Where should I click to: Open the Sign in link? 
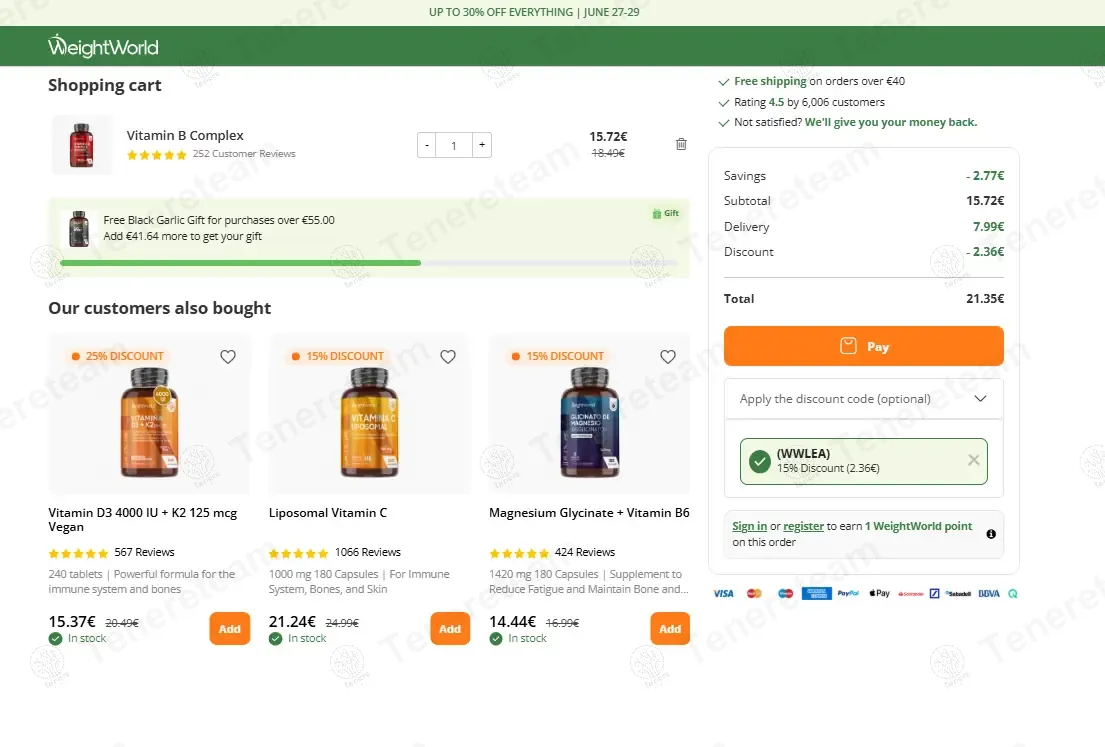point(749,526)
